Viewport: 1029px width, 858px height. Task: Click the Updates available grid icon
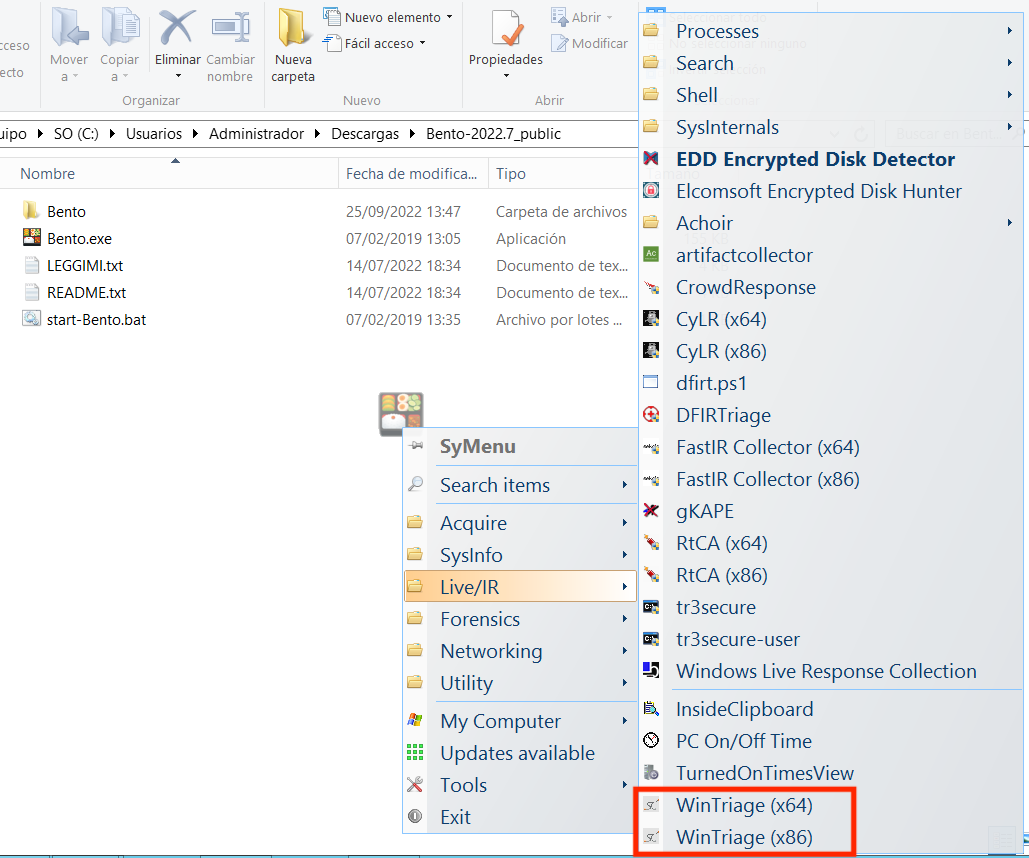[415, 752]
